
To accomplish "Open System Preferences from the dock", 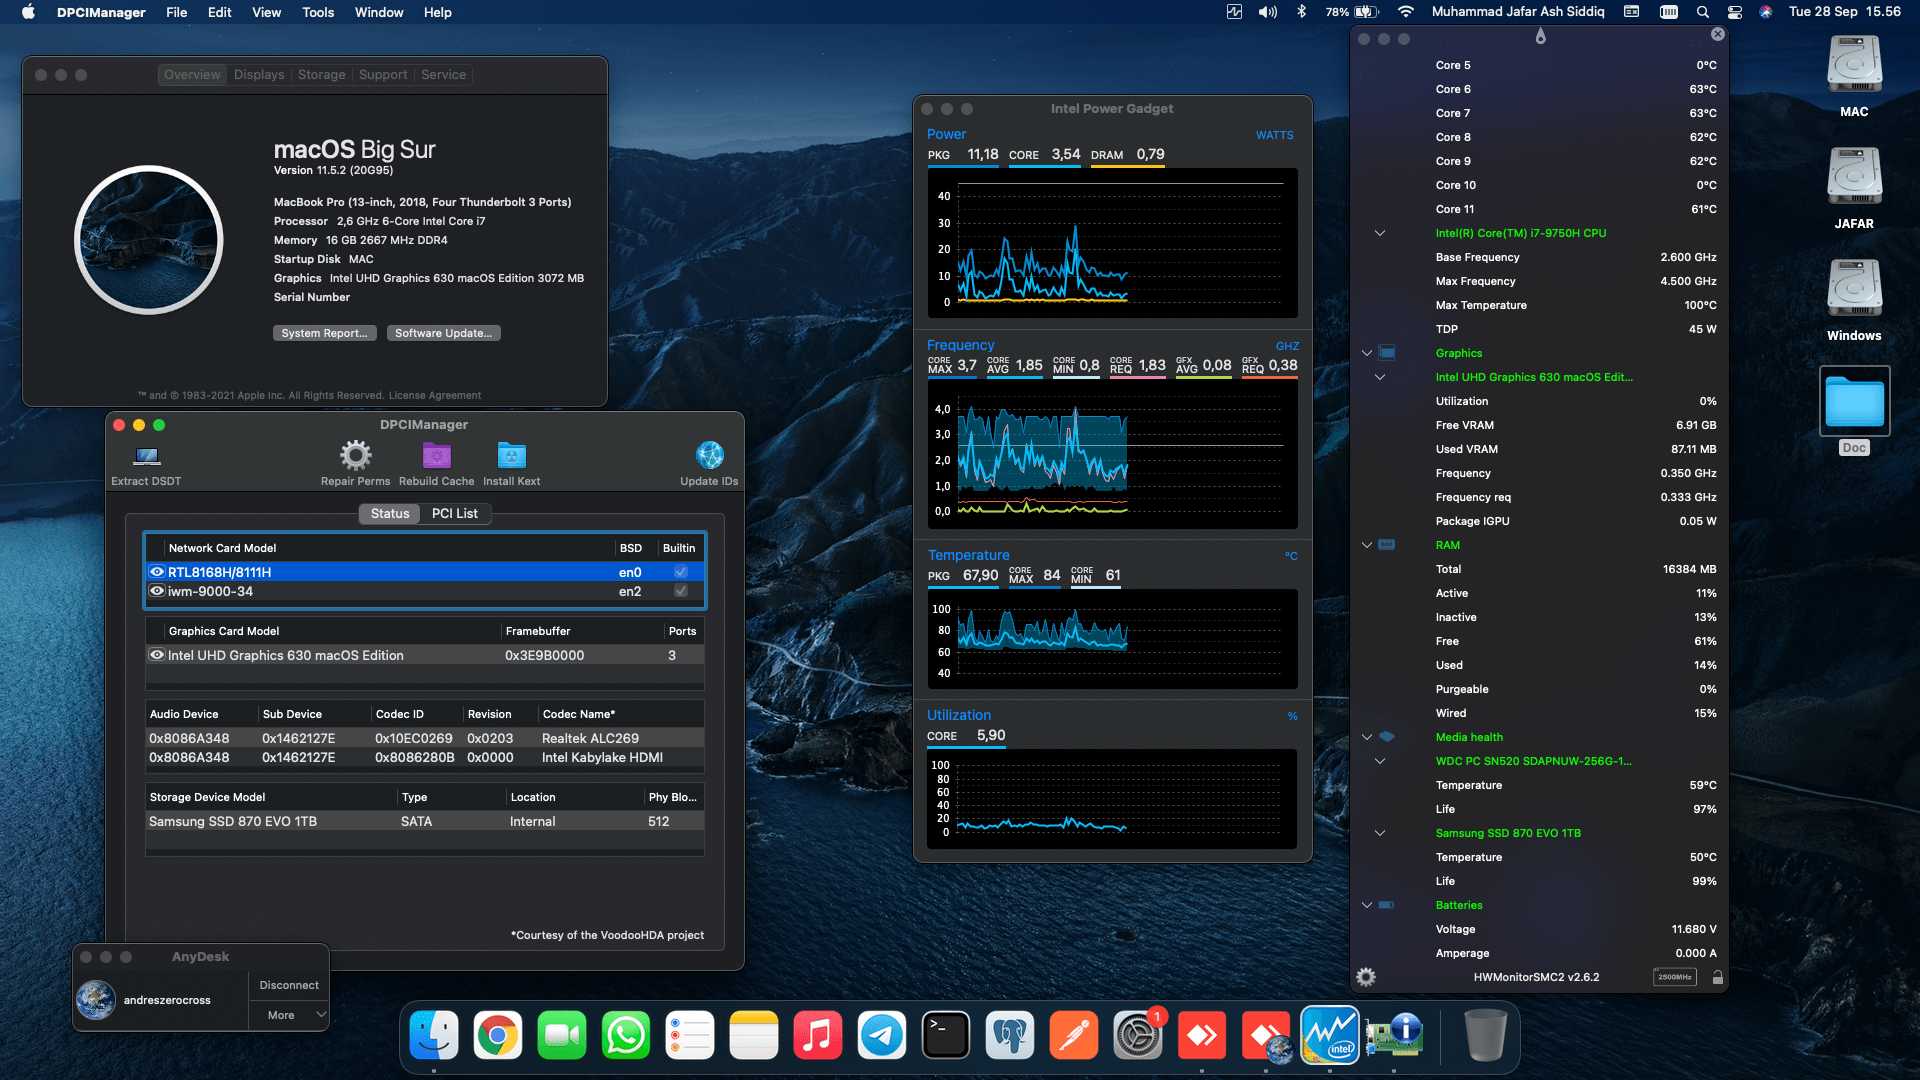I will pos(1138,1035).
